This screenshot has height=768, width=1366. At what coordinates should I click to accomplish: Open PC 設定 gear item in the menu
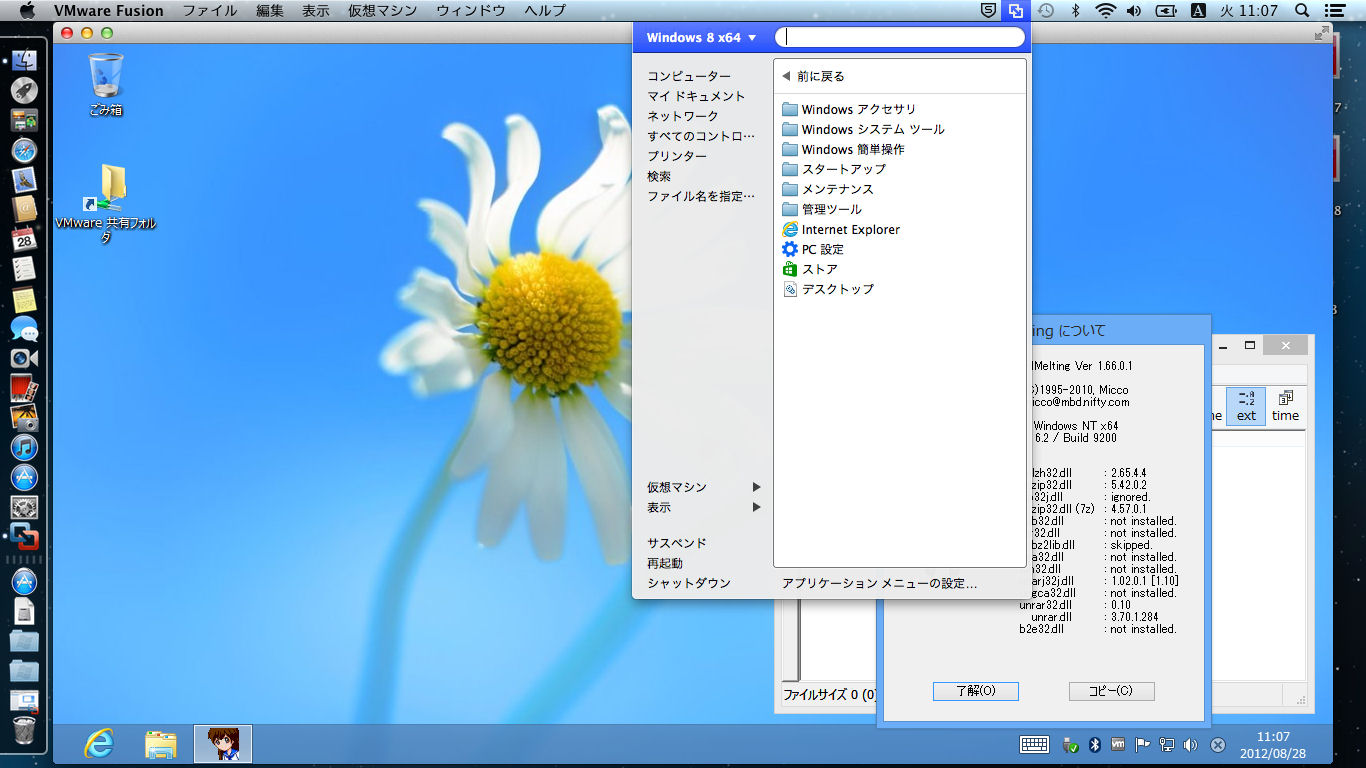pyautogui.click(x=812, y=249)
